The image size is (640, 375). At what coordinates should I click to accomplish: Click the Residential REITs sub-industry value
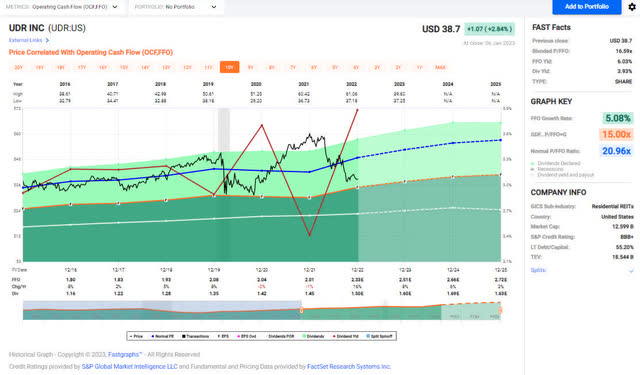pos(613,206)
